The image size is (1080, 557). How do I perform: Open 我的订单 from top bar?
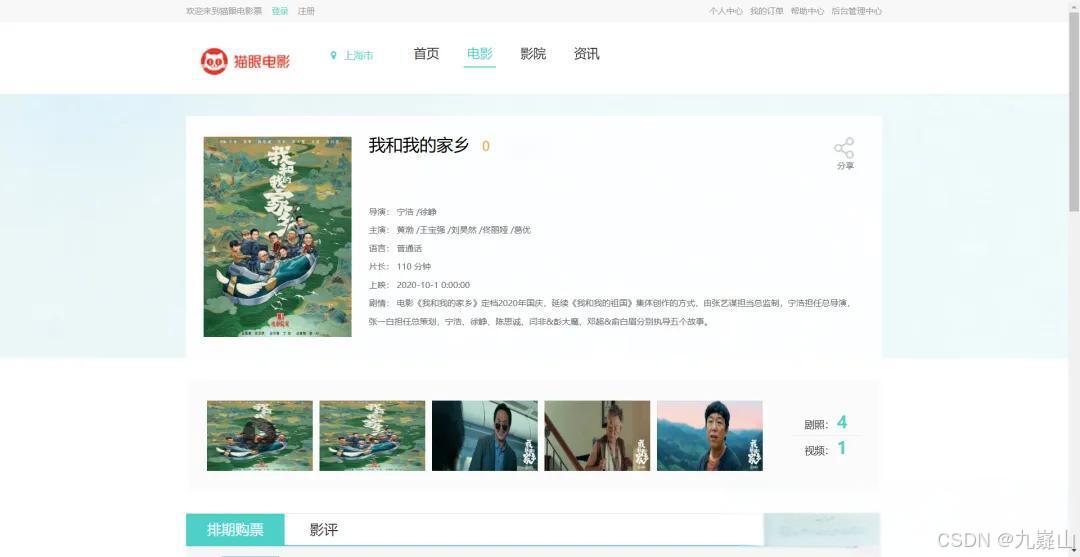coord(767,11)
